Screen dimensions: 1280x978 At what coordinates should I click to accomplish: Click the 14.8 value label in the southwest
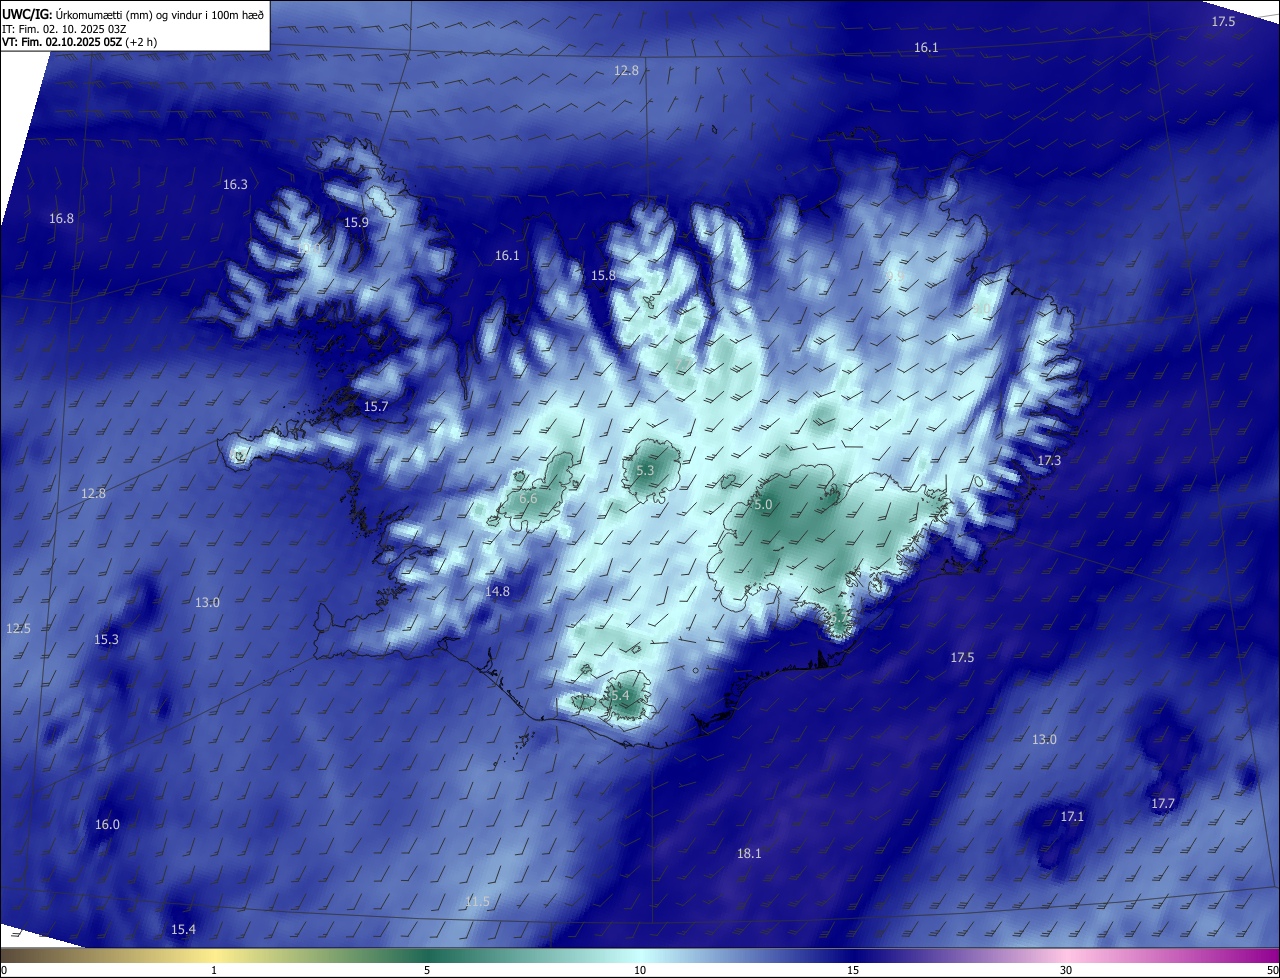point(497,591)
